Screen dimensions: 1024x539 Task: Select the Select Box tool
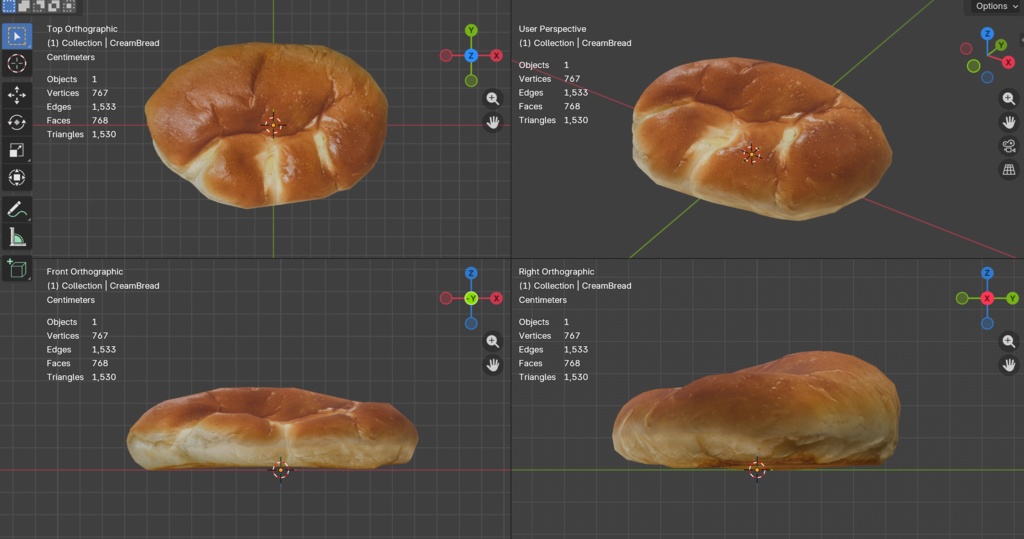pyautogui.click(x=17, y=37)
